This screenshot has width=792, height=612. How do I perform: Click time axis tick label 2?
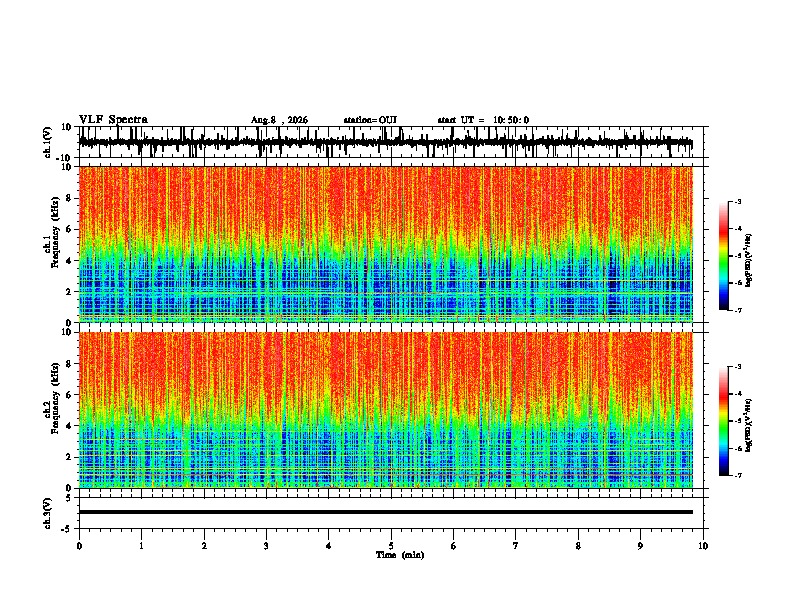coord(204,546)
